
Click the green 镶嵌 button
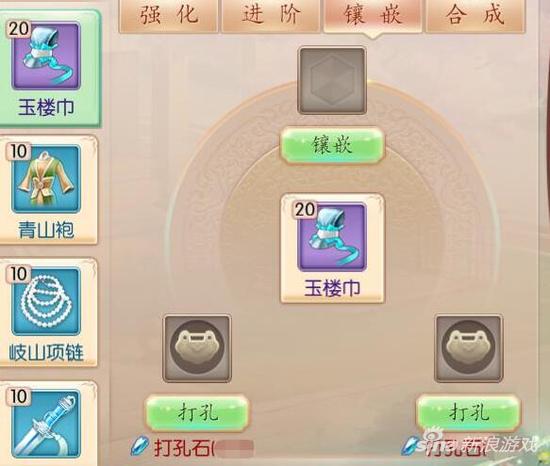332,145
